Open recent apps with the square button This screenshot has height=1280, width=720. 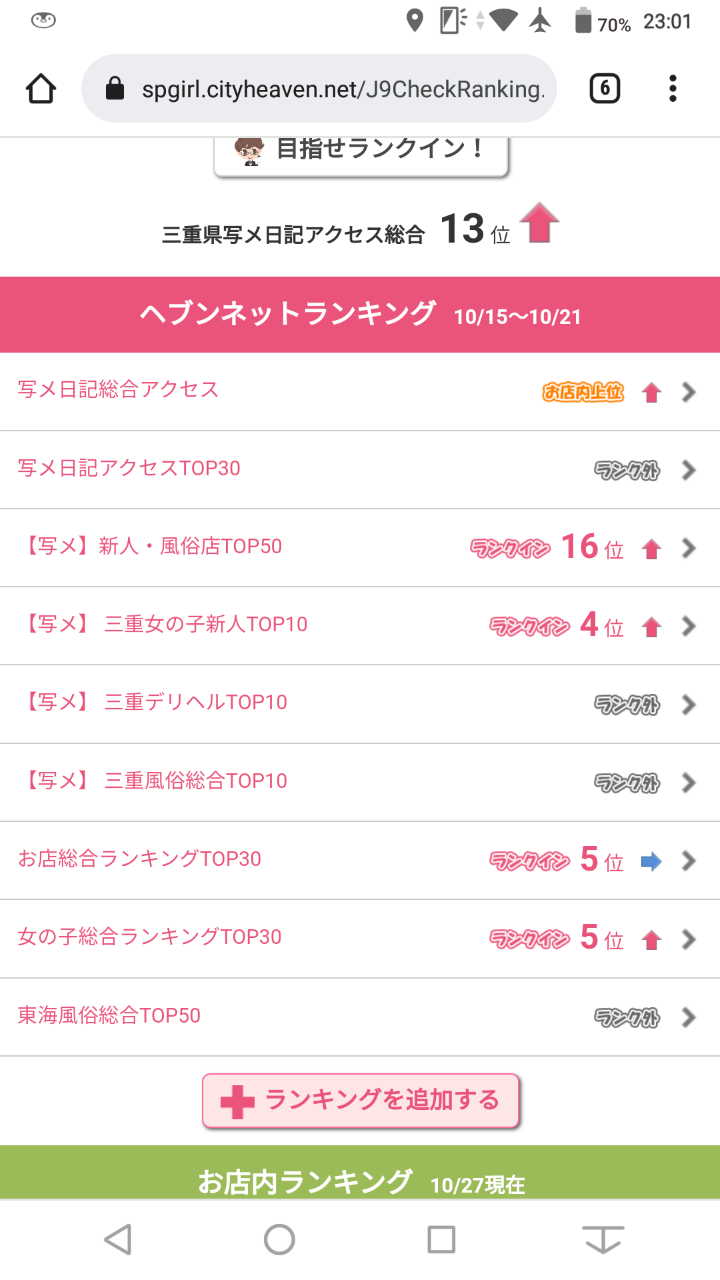pyautogui.click(x=441, y=1240)
